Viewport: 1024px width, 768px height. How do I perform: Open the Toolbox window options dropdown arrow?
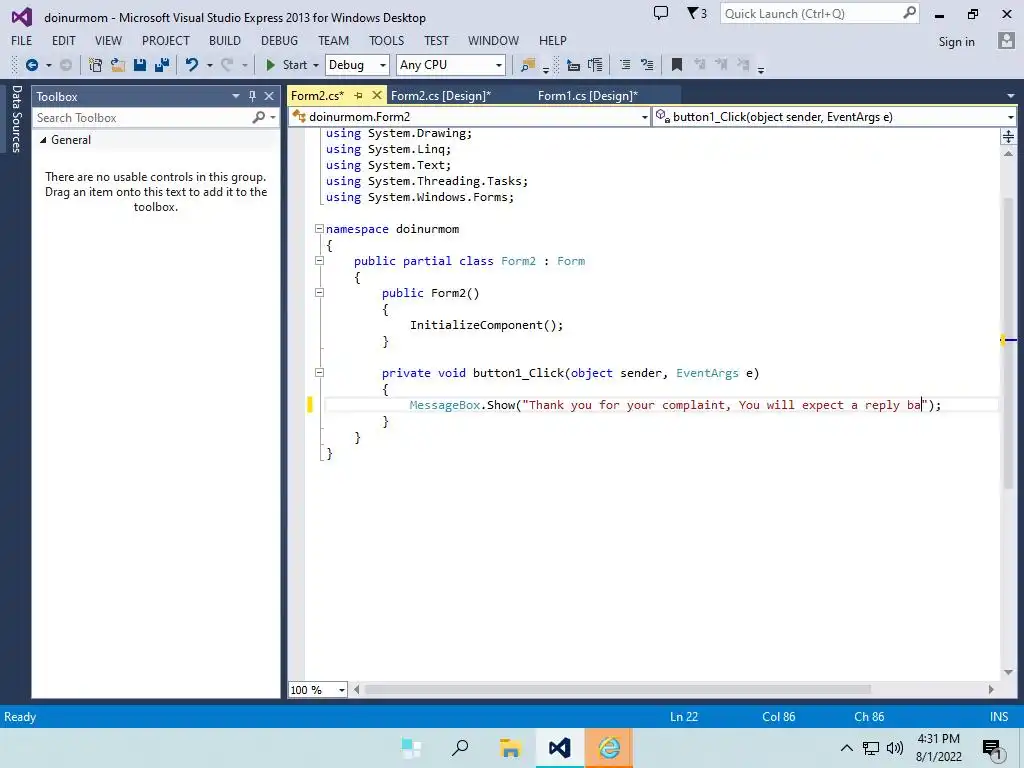click(x=236, y=96)
